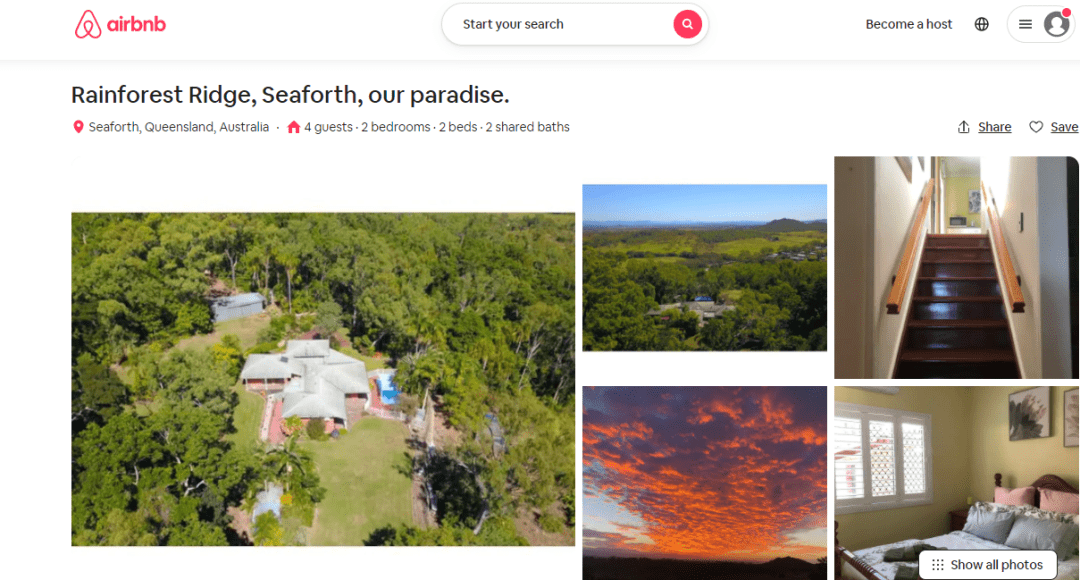Screen dimensions: 1080x580
Task: Toggle the heart Save icon
Action: click(x=1036, y=127)
